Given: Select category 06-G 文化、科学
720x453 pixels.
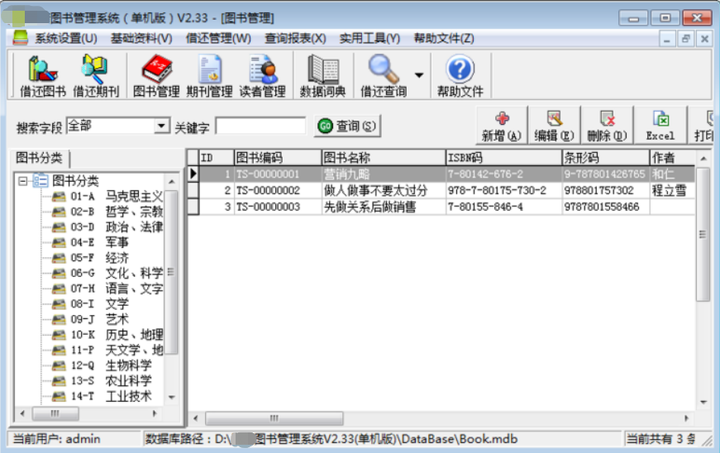Looking at the screenshot, I should point(117,273).
